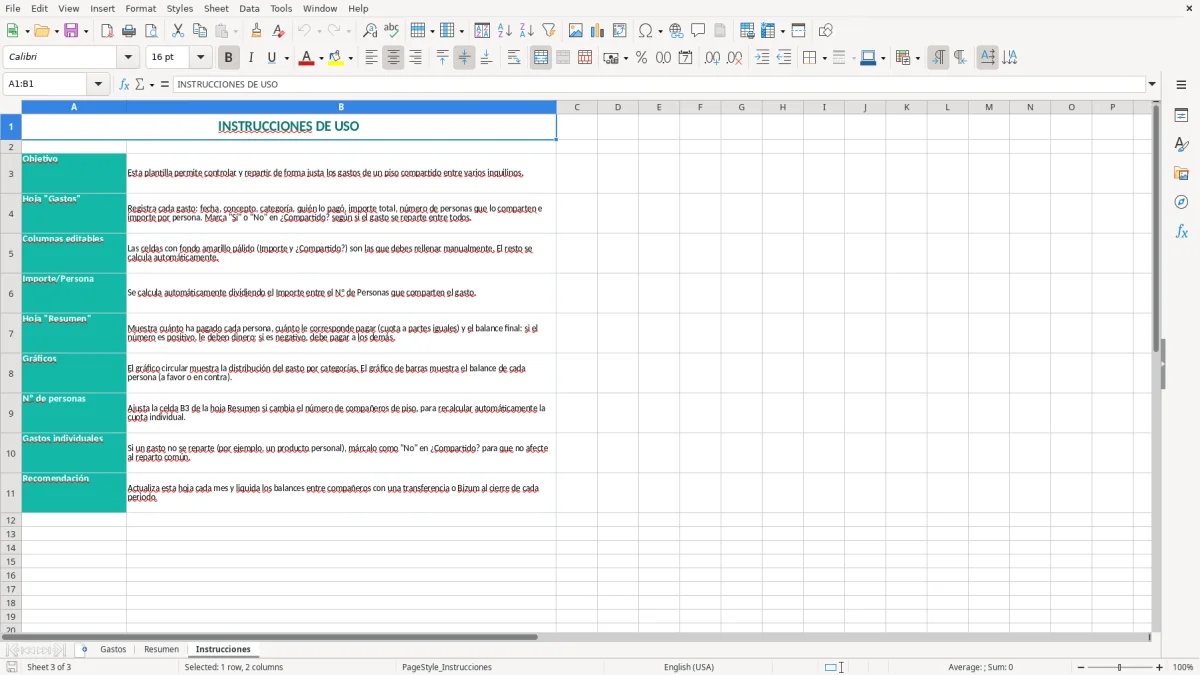
Task: Increase cell indent
Action: click(762, 58)
